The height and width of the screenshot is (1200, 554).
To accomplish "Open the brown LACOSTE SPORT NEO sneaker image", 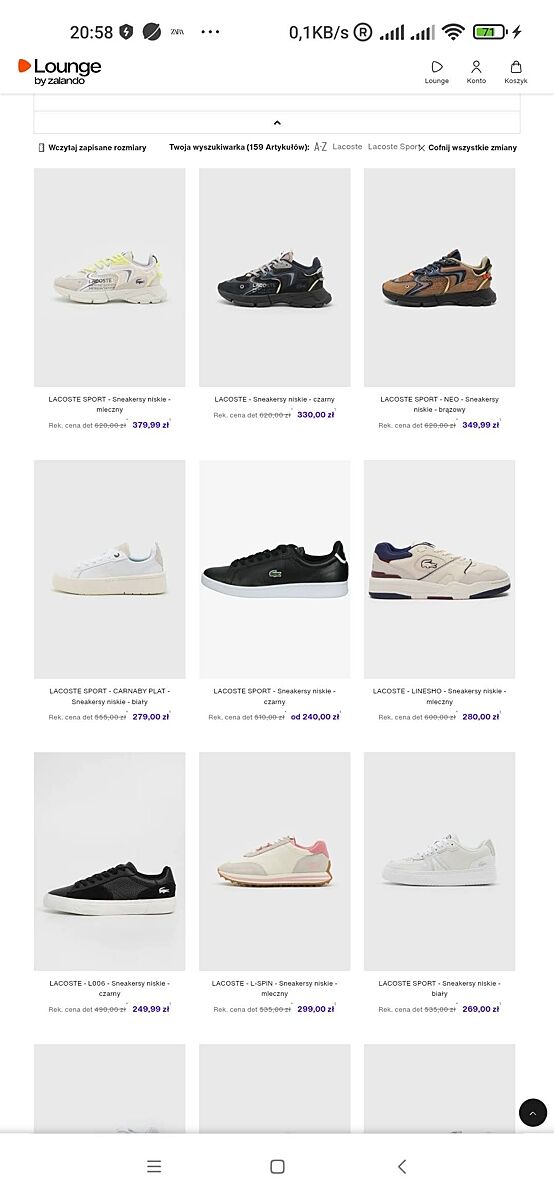I will [440, 277].
